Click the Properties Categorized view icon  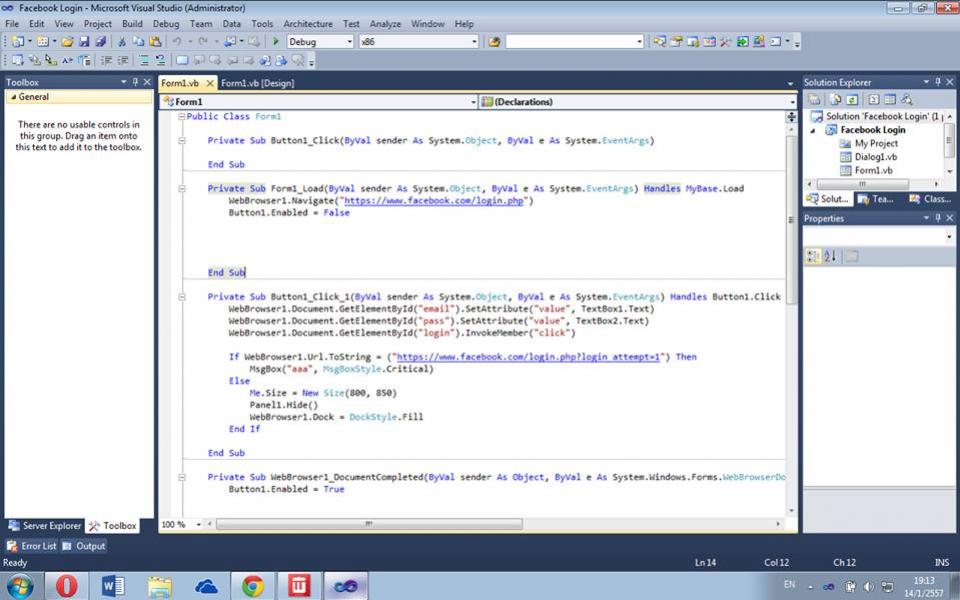813,257
